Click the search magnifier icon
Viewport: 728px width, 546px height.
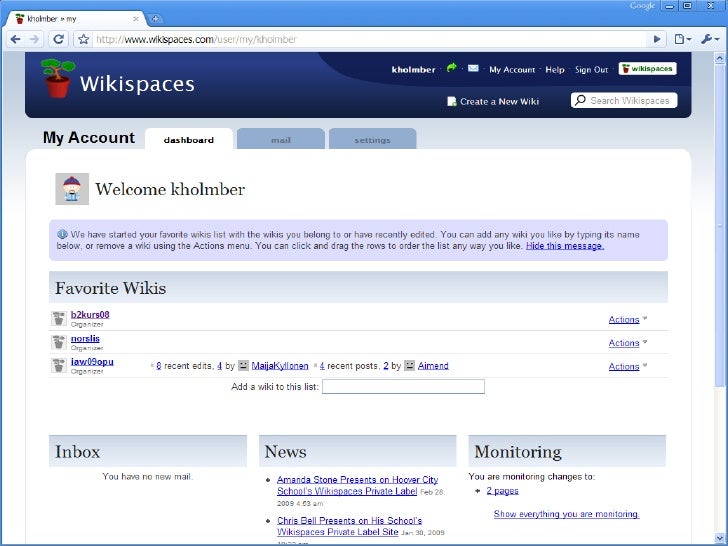580,100
